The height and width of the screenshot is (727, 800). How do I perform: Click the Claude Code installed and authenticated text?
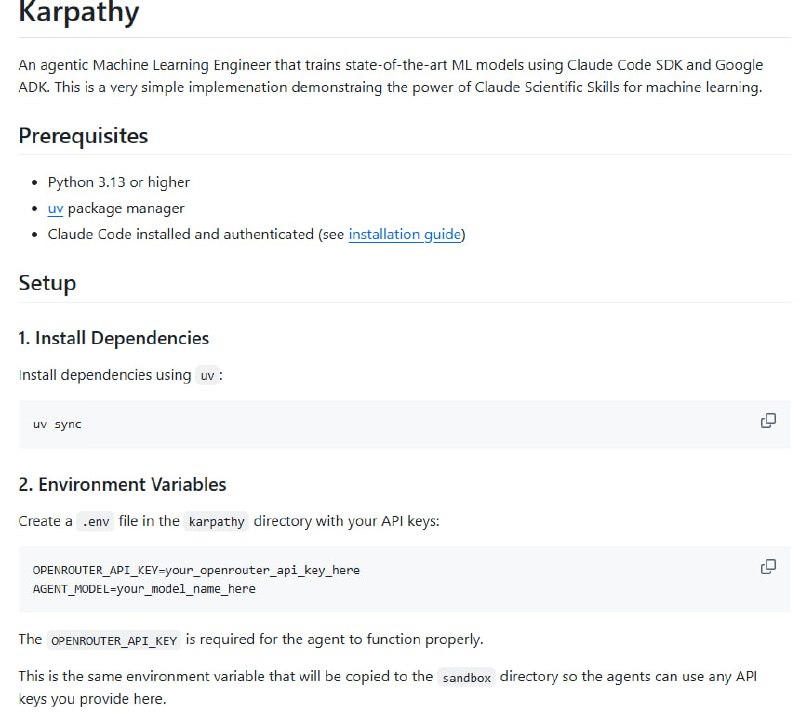[180, 234]
